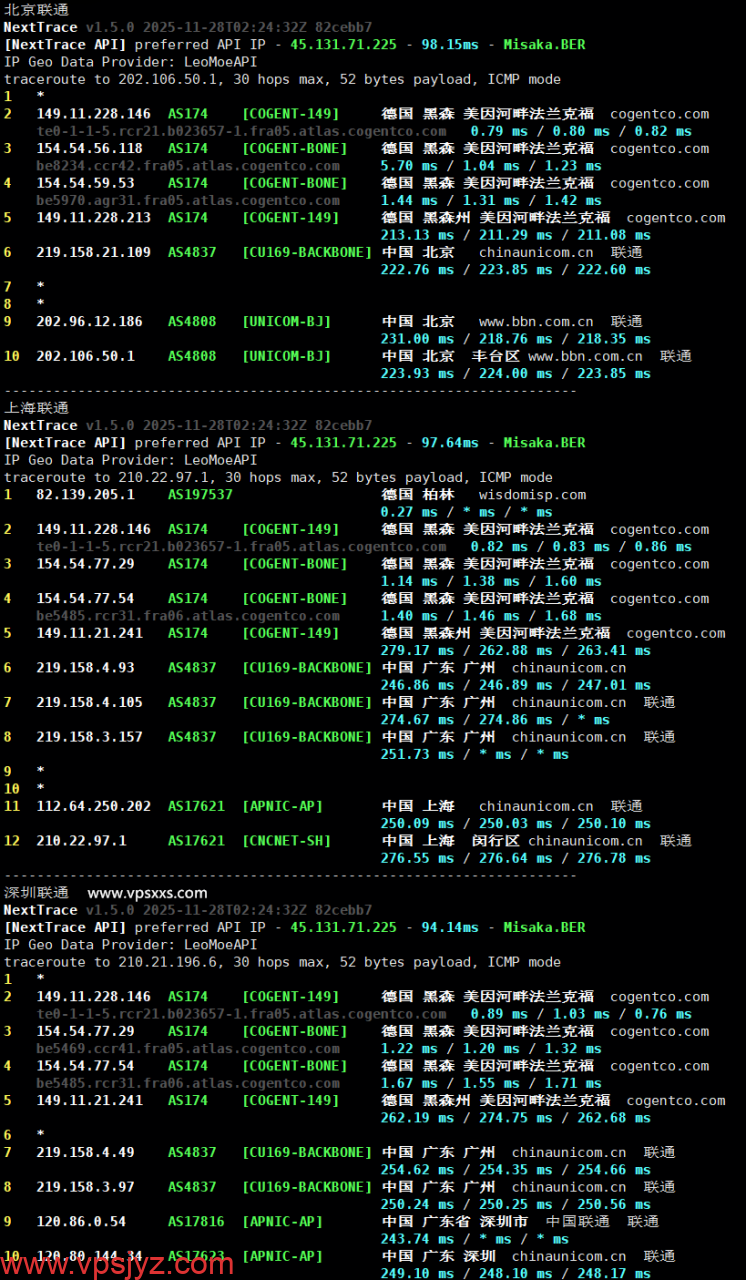Click the 5.70 ms latency value
Viewport: 746px width, 1280px height.
pos(409,166)
